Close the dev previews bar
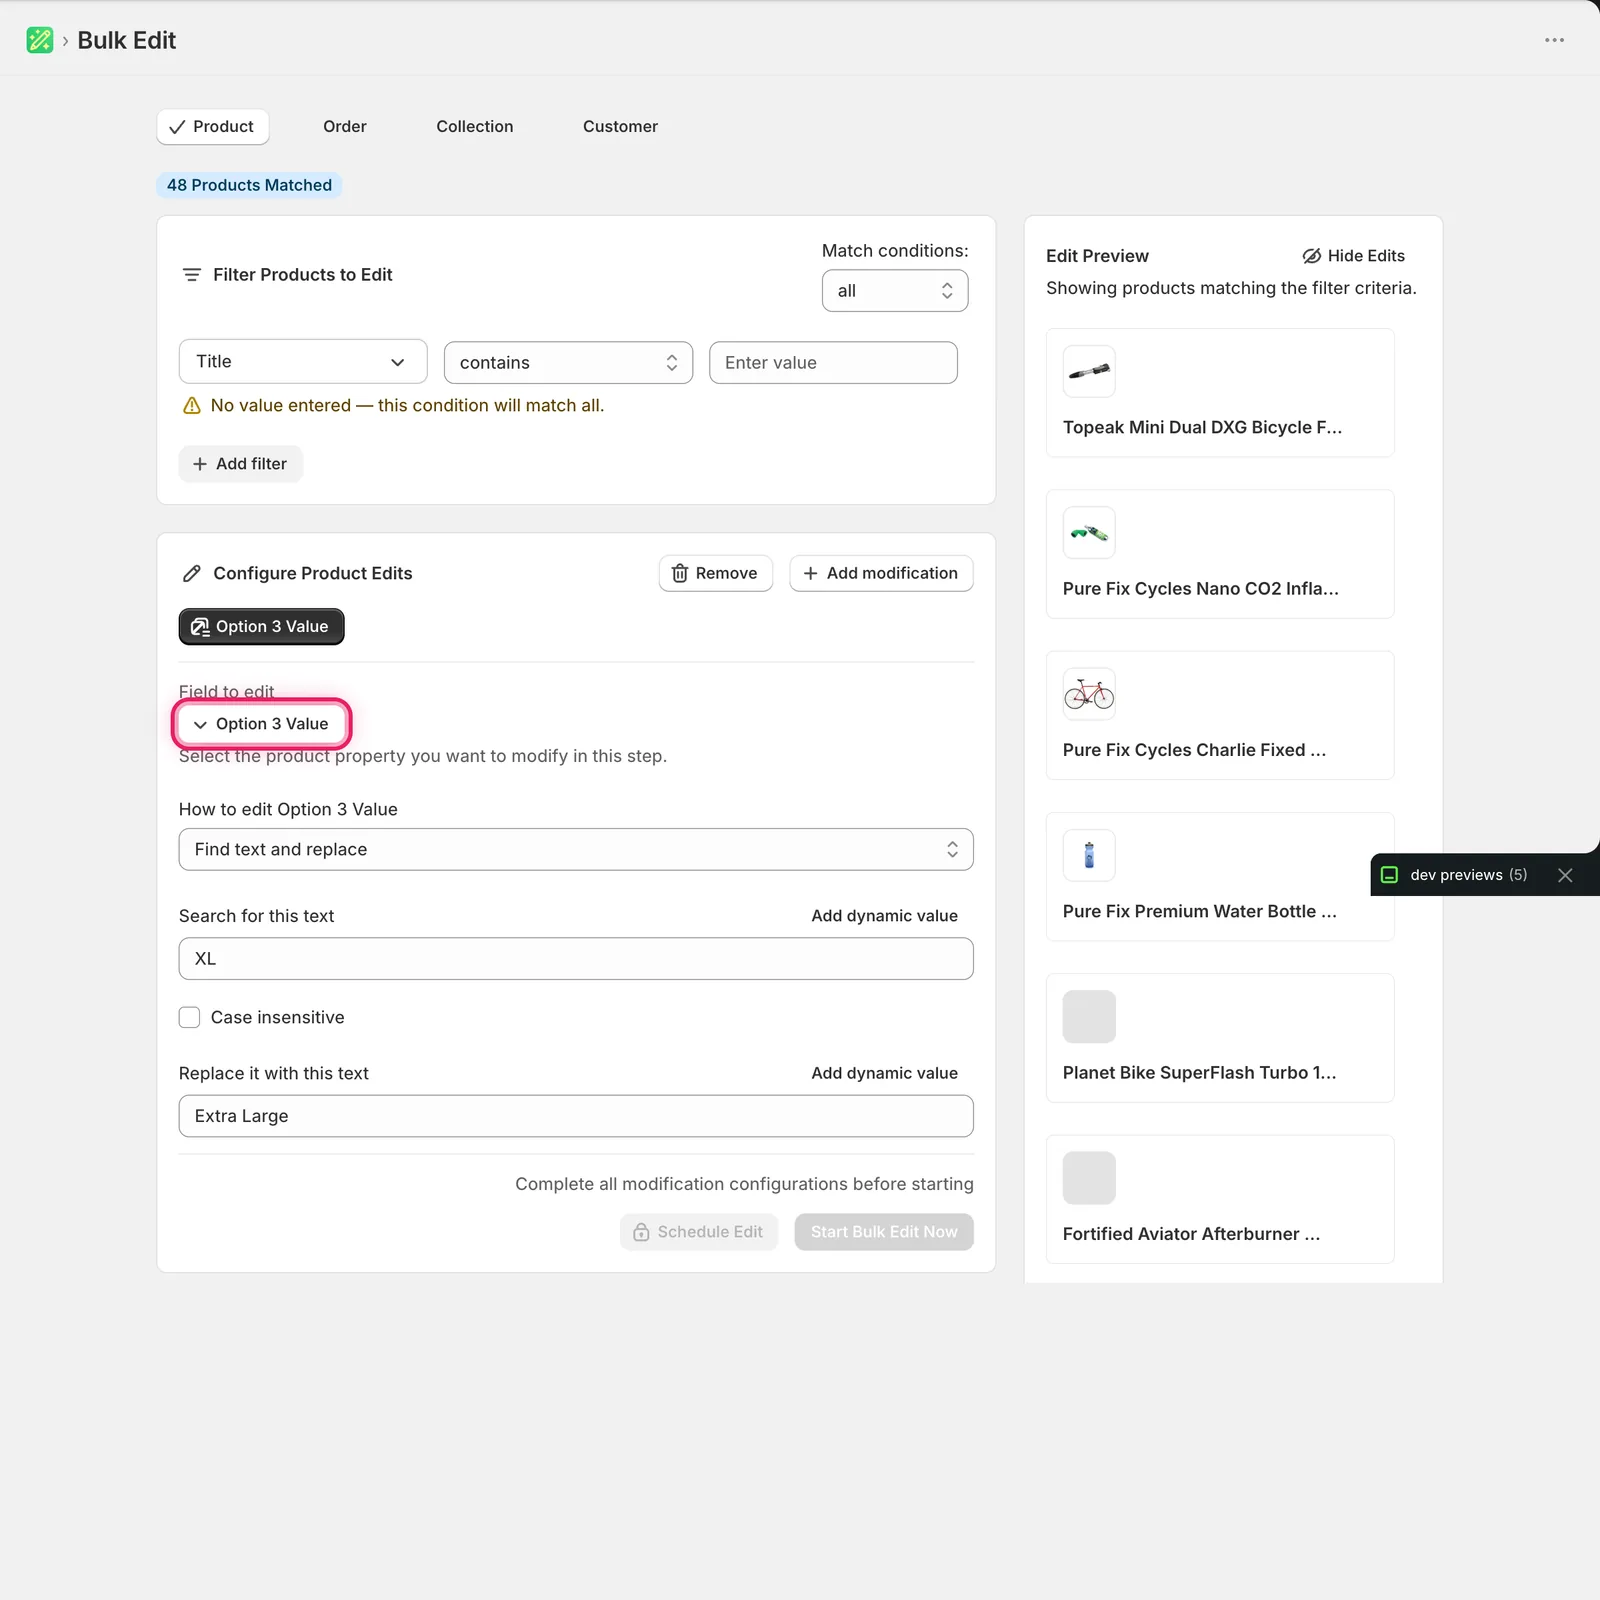The height and width of the screenshot is (1600, 1600). coord(1565,875)
